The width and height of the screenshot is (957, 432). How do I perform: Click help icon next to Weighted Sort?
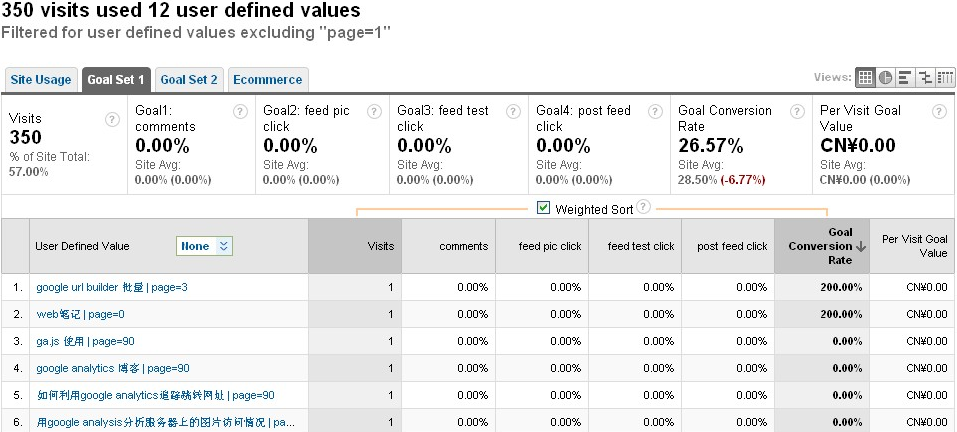point(644,207)
